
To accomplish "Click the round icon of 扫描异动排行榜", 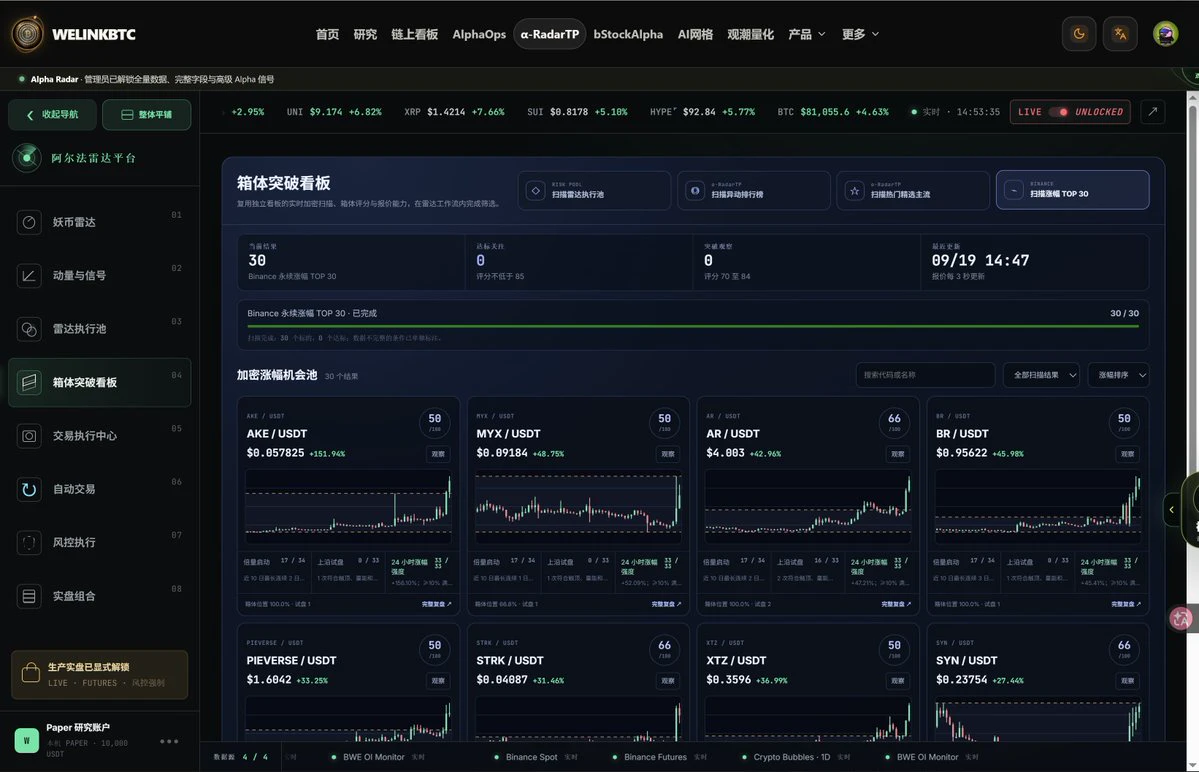I will click(695, 190).
